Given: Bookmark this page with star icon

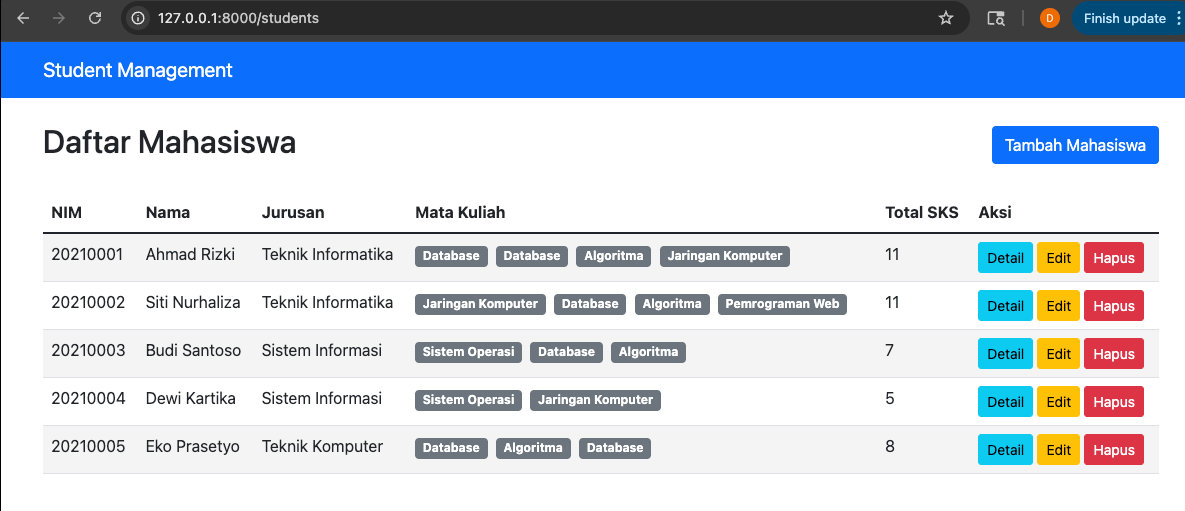Looking at the screenshot, I should click(x=945, y=18).
